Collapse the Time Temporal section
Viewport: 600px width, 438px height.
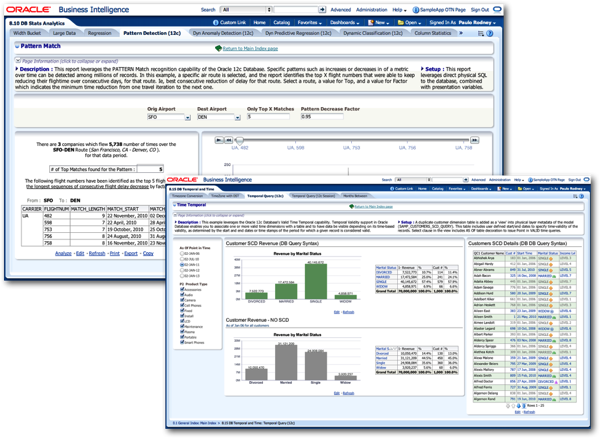click(x=174, y=205)
